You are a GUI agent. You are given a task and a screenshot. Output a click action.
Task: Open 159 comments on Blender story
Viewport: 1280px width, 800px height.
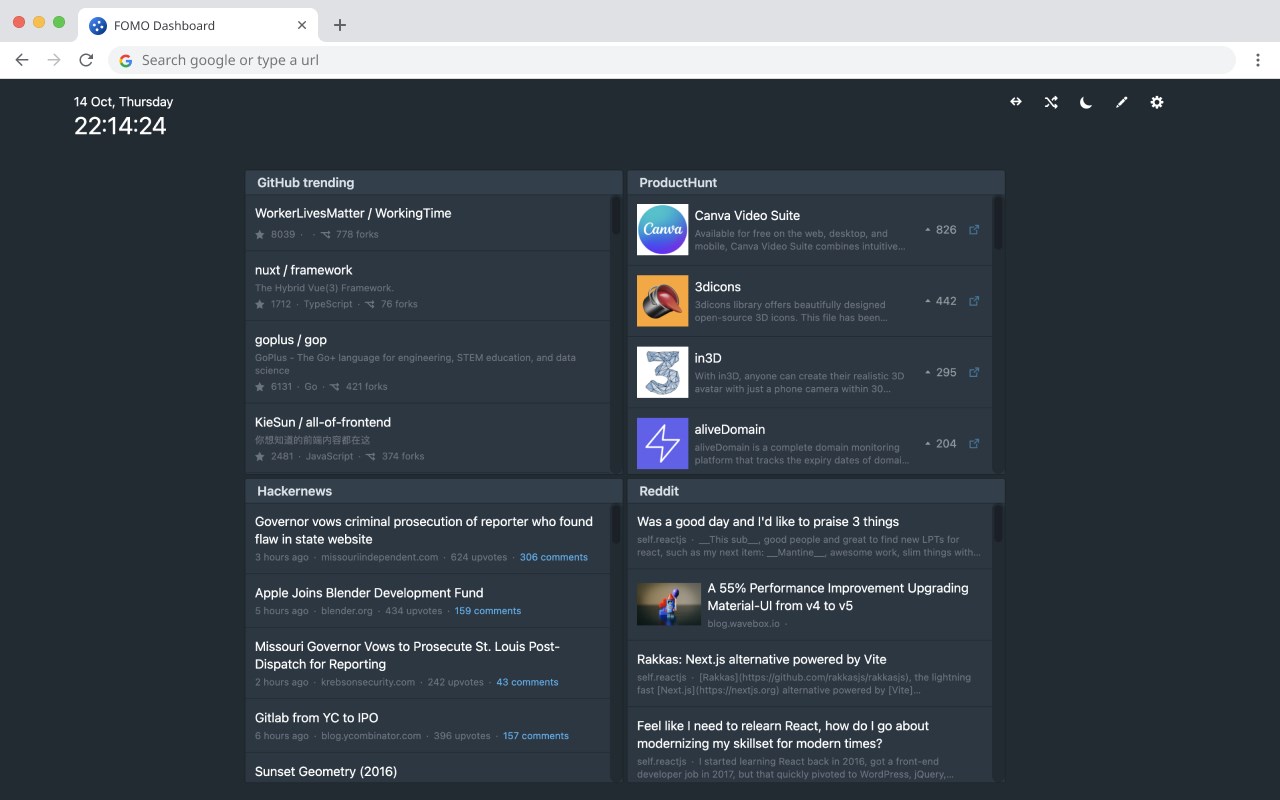point(487,611)
